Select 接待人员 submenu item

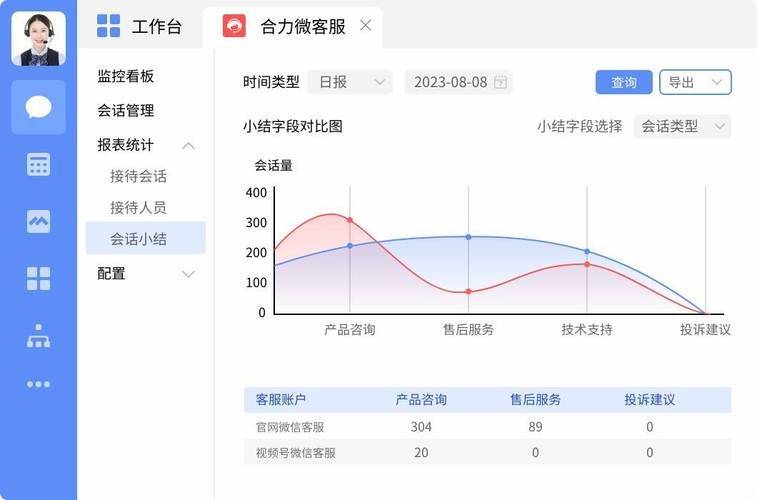point(139,208)
